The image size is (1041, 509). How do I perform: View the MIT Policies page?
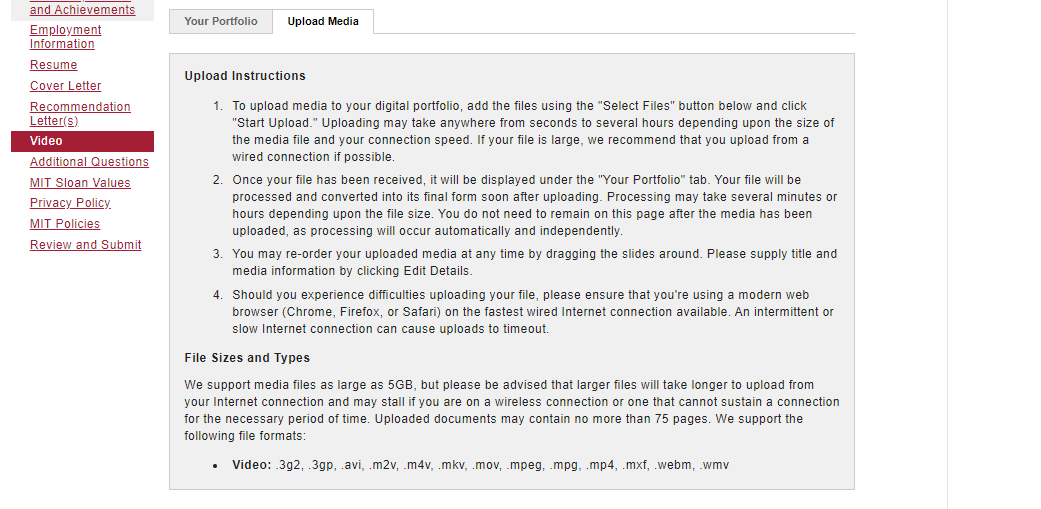coord(65,224)
